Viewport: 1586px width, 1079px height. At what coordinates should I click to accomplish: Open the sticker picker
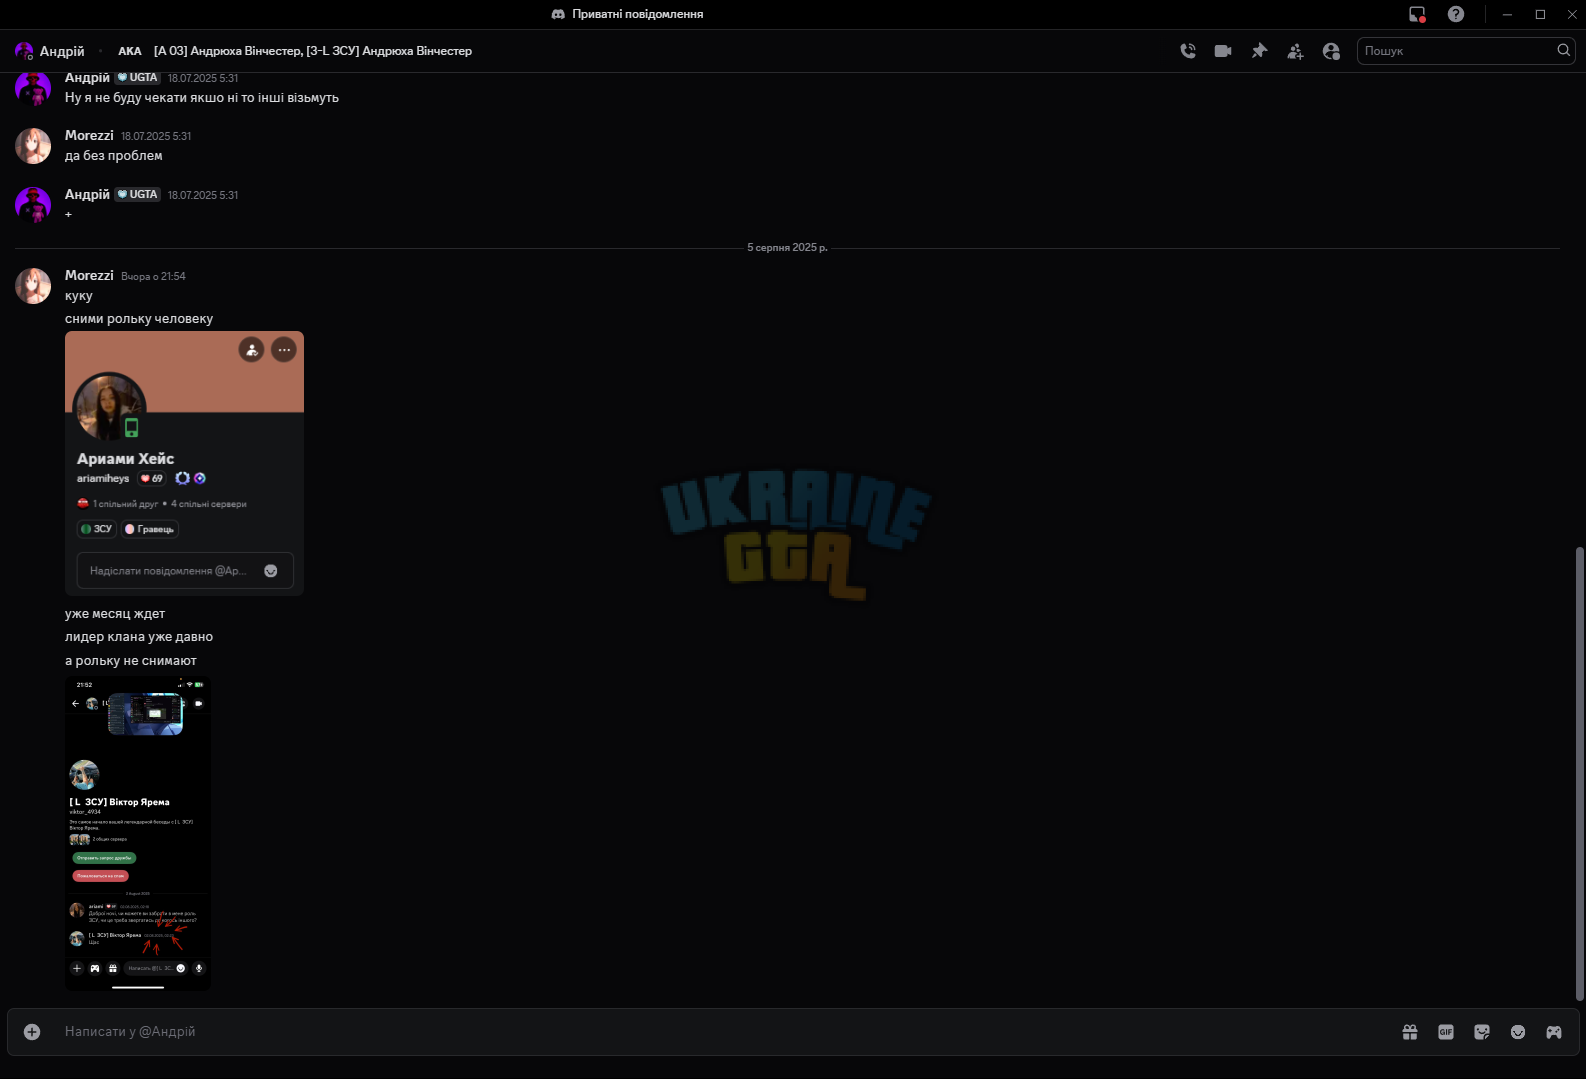pyautogui.click(x=1482, y=1032)
